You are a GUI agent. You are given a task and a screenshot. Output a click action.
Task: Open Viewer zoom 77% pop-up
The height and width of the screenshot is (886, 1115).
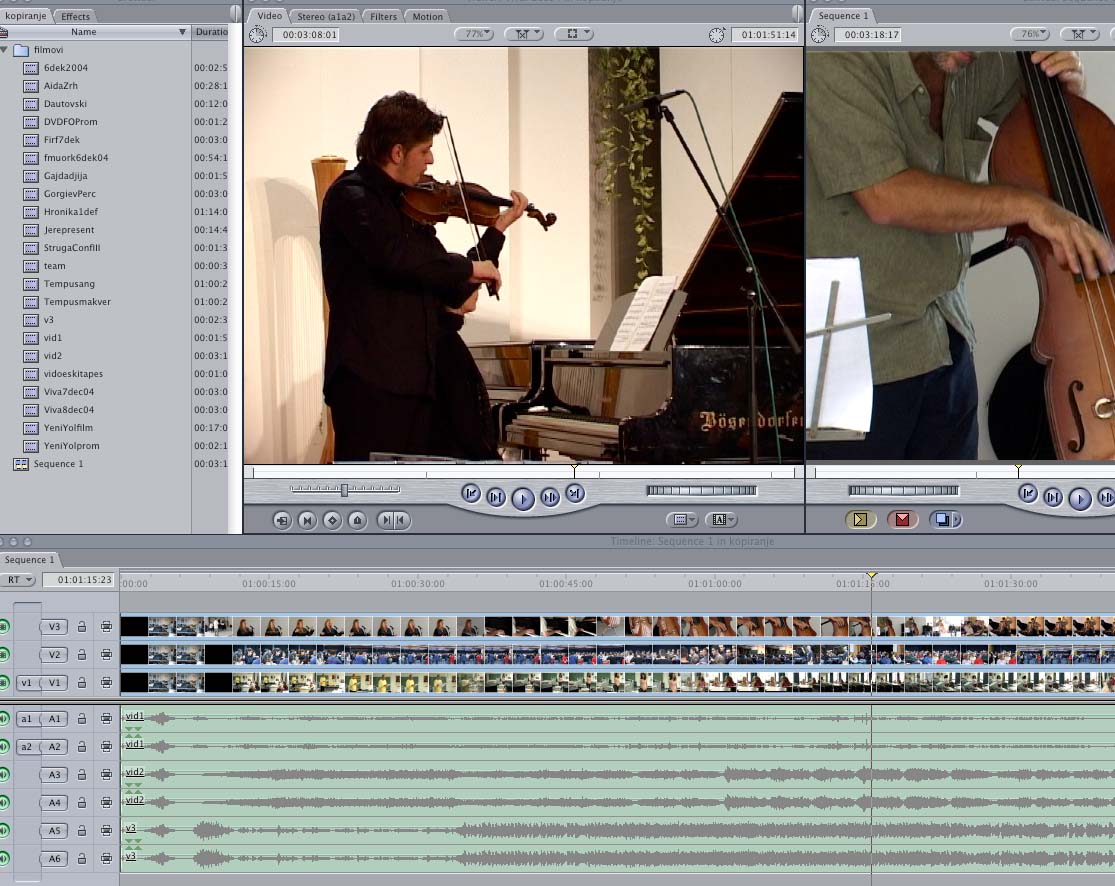(x=474, y=34)
